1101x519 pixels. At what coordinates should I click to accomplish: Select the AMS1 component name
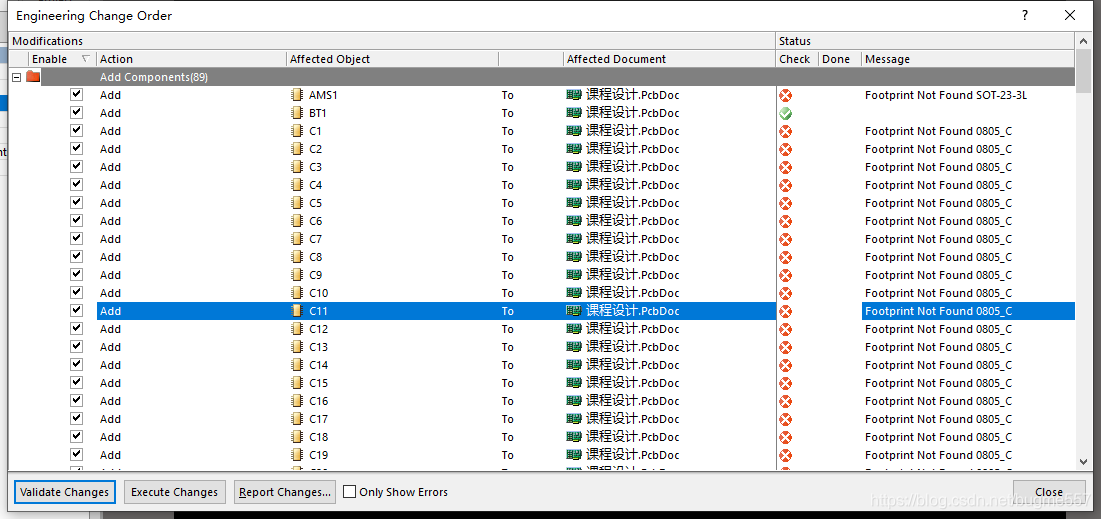[323, 95]
